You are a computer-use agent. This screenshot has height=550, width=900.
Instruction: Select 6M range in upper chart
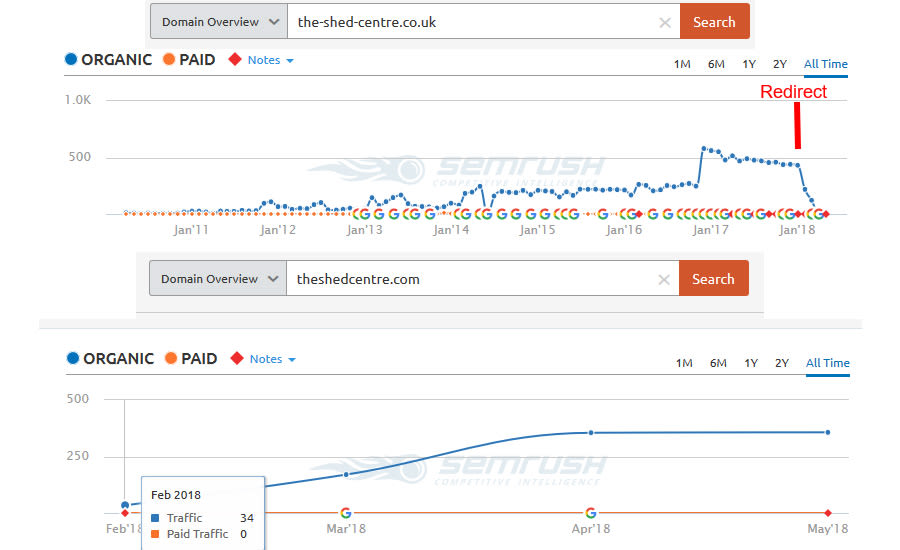coord(716,64)
